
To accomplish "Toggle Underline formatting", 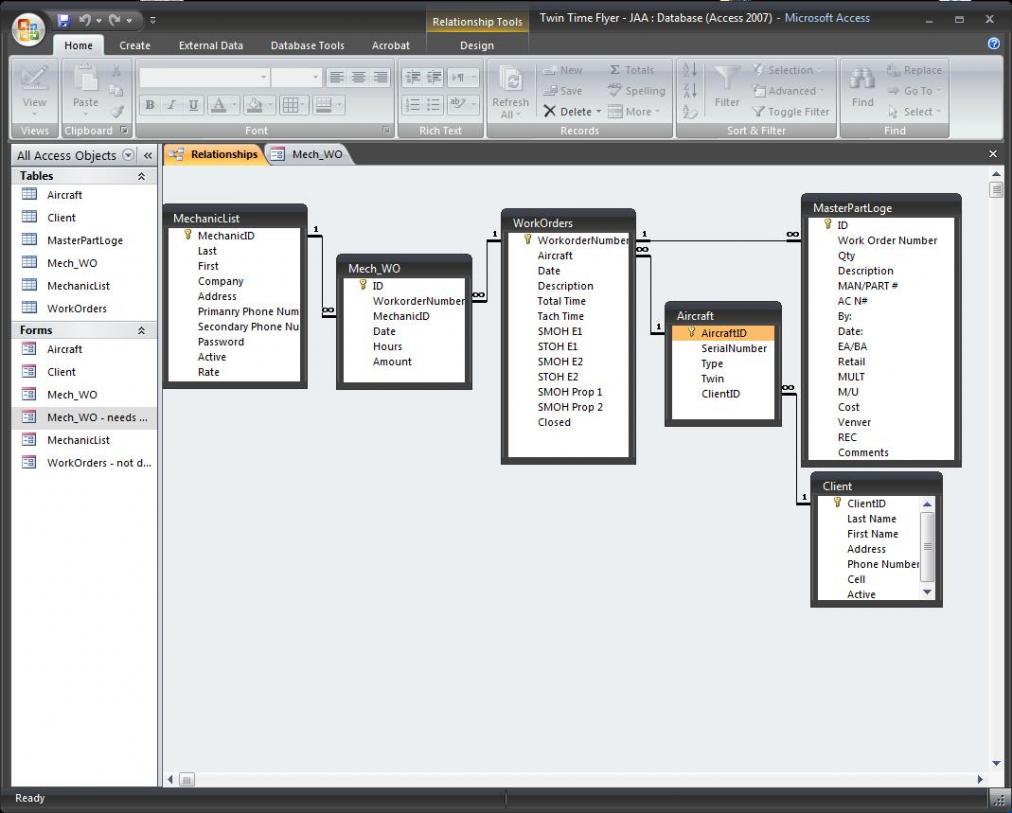I will 193,105.
